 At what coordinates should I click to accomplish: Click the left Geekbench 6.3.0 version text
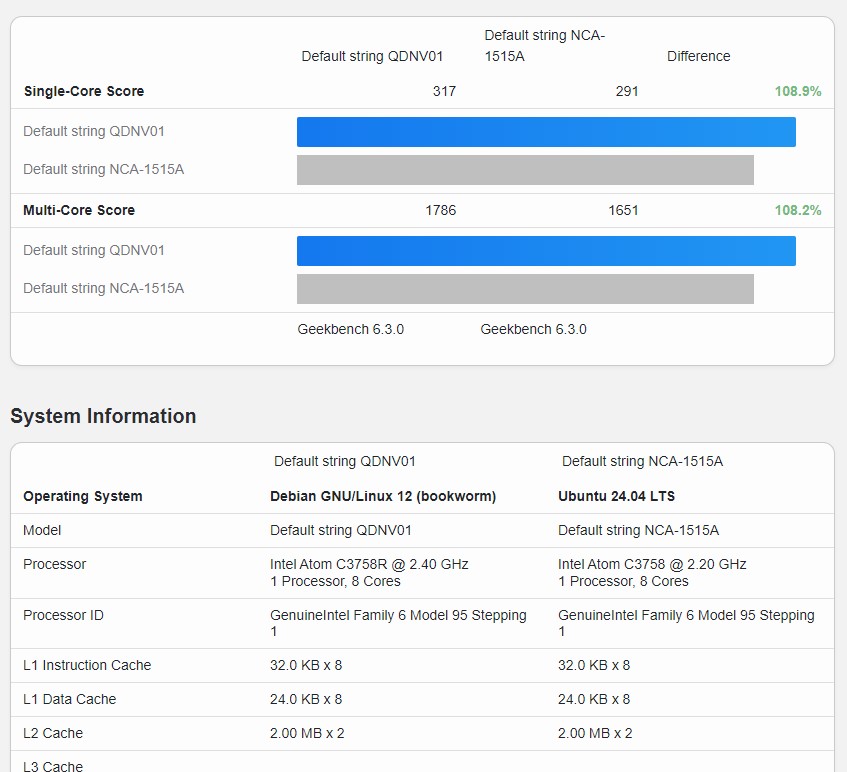tap(351, 329)
